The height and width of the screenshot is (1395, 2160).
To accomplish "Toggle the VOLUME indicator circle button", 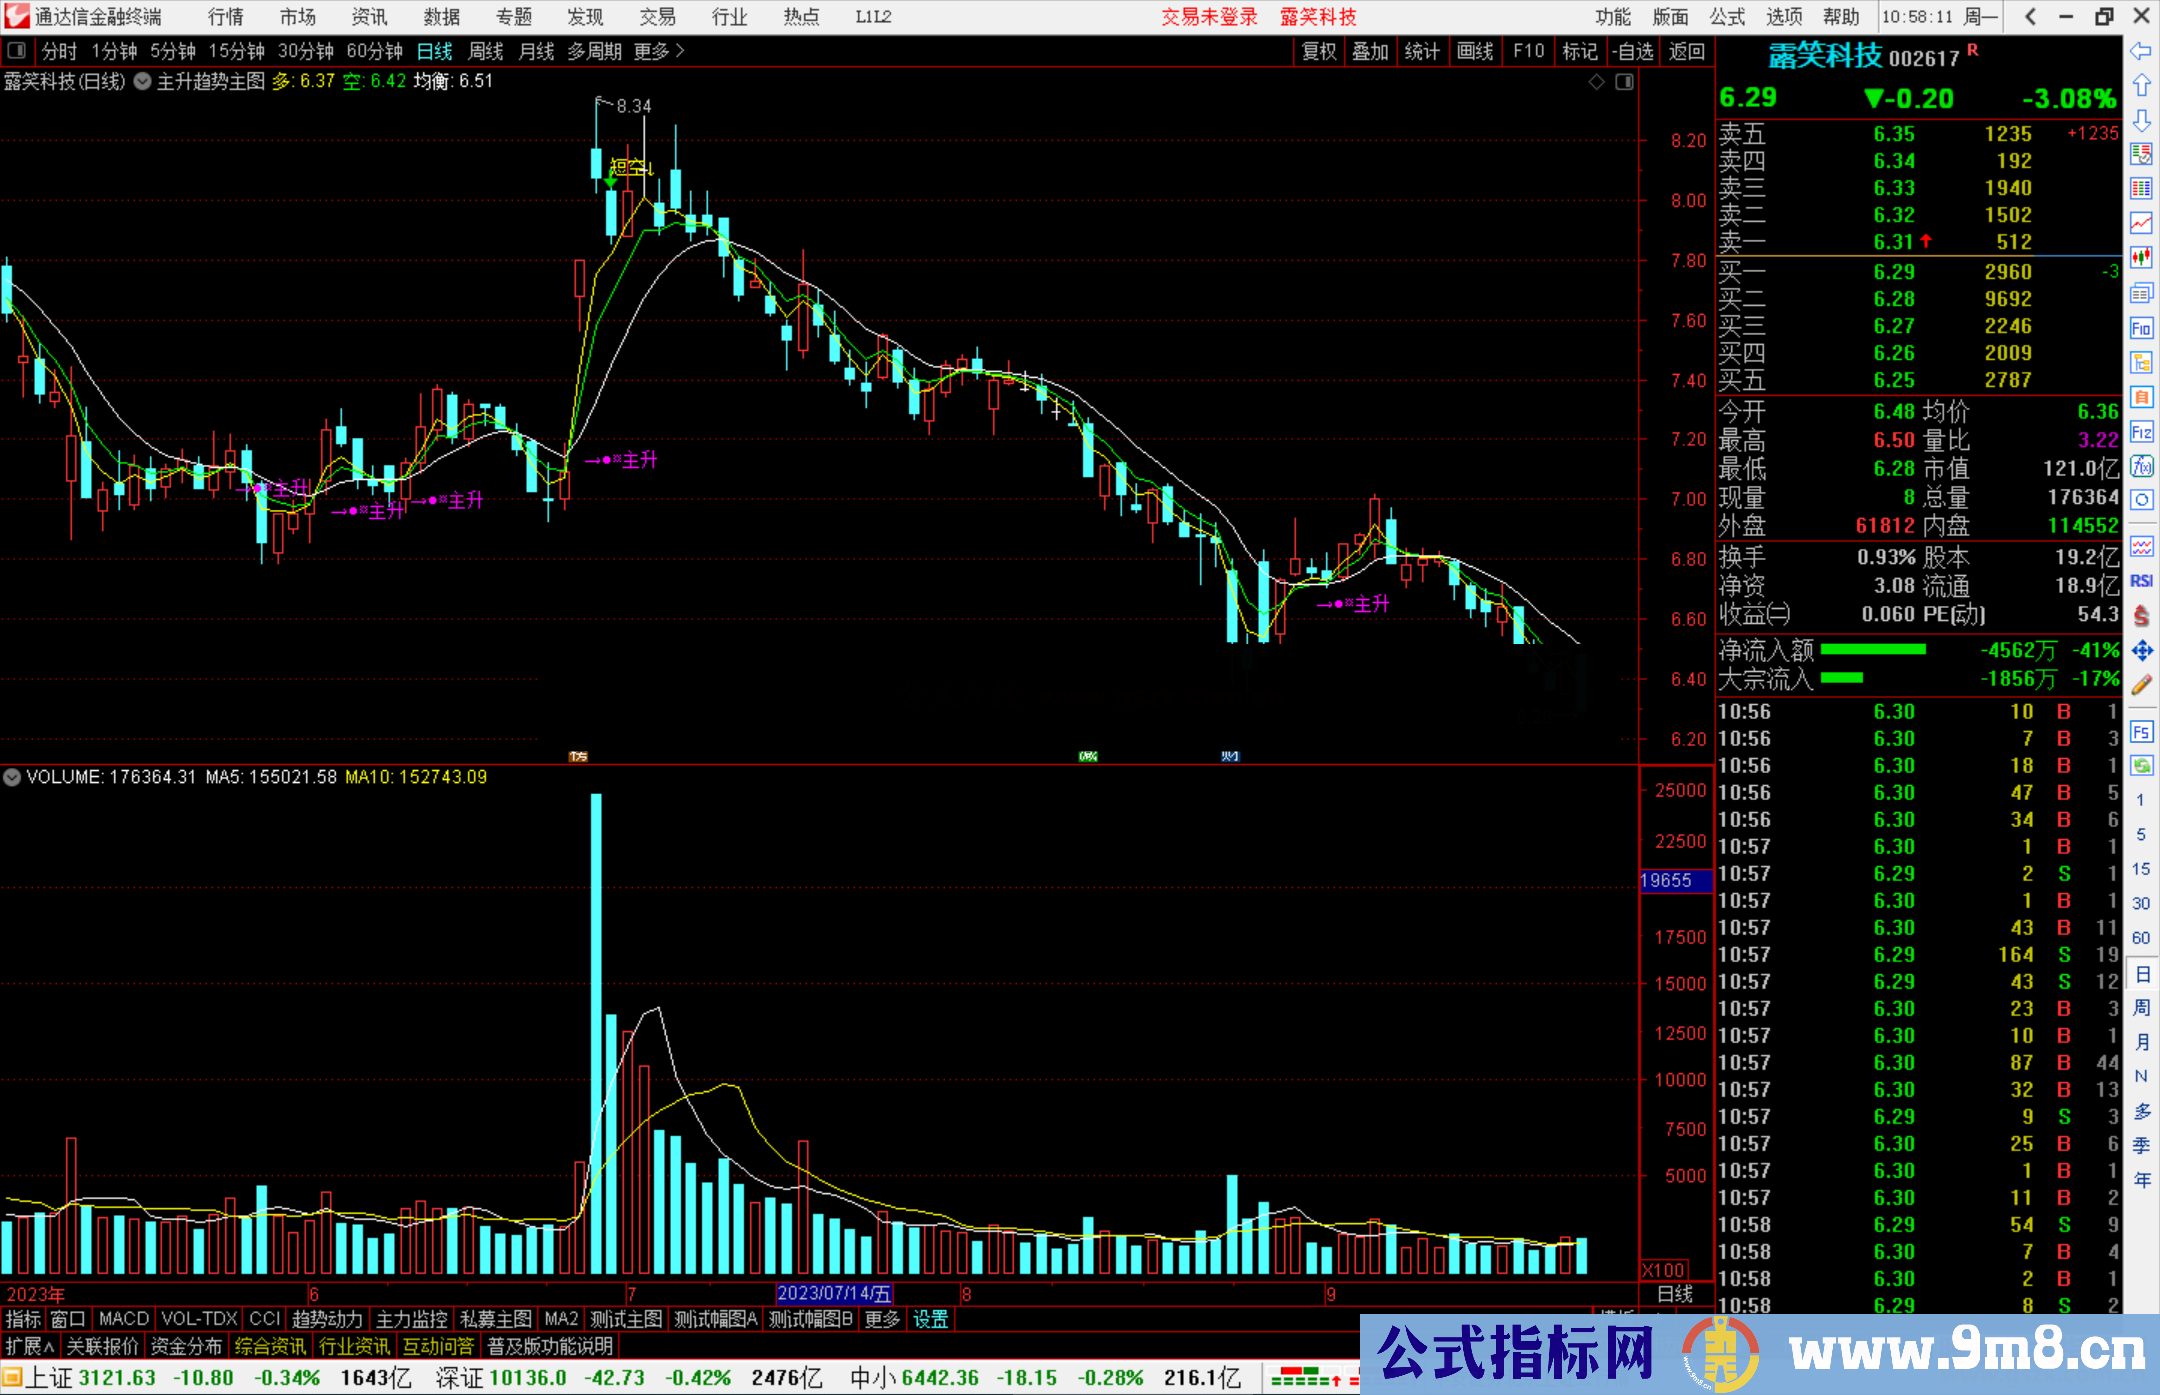I will click(12, 777).
